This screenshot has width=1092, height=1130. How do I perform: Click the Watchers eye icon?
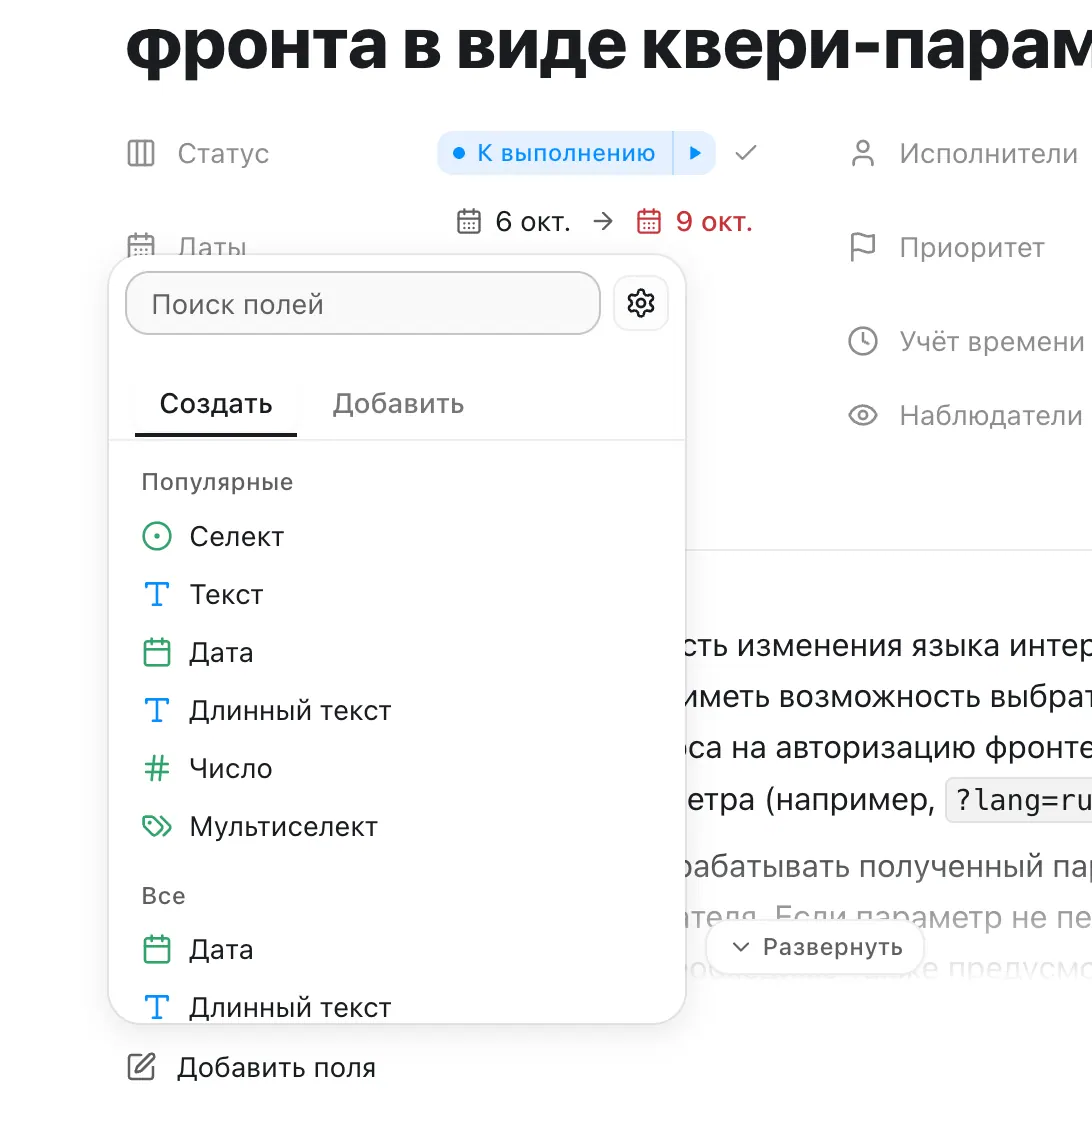coord(863,415)
